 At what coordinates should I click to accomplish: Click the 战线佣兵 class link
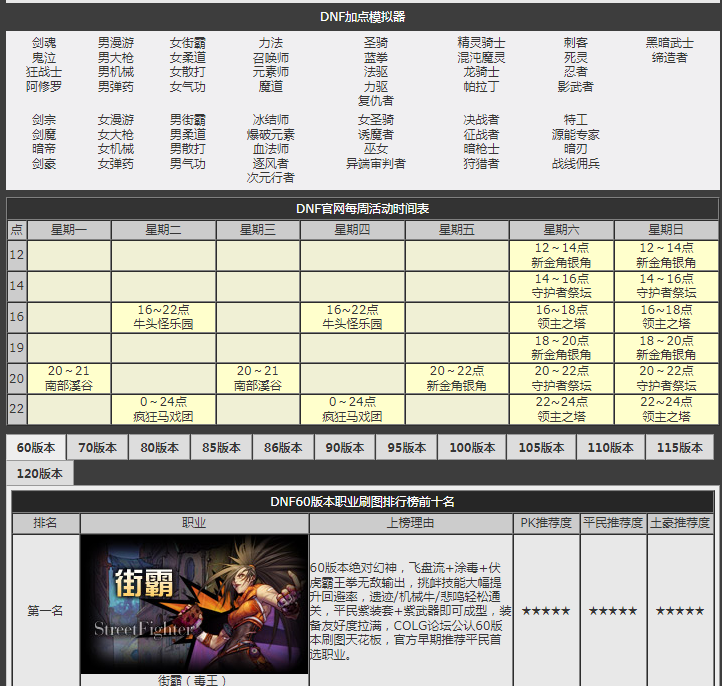coord(576,164)
